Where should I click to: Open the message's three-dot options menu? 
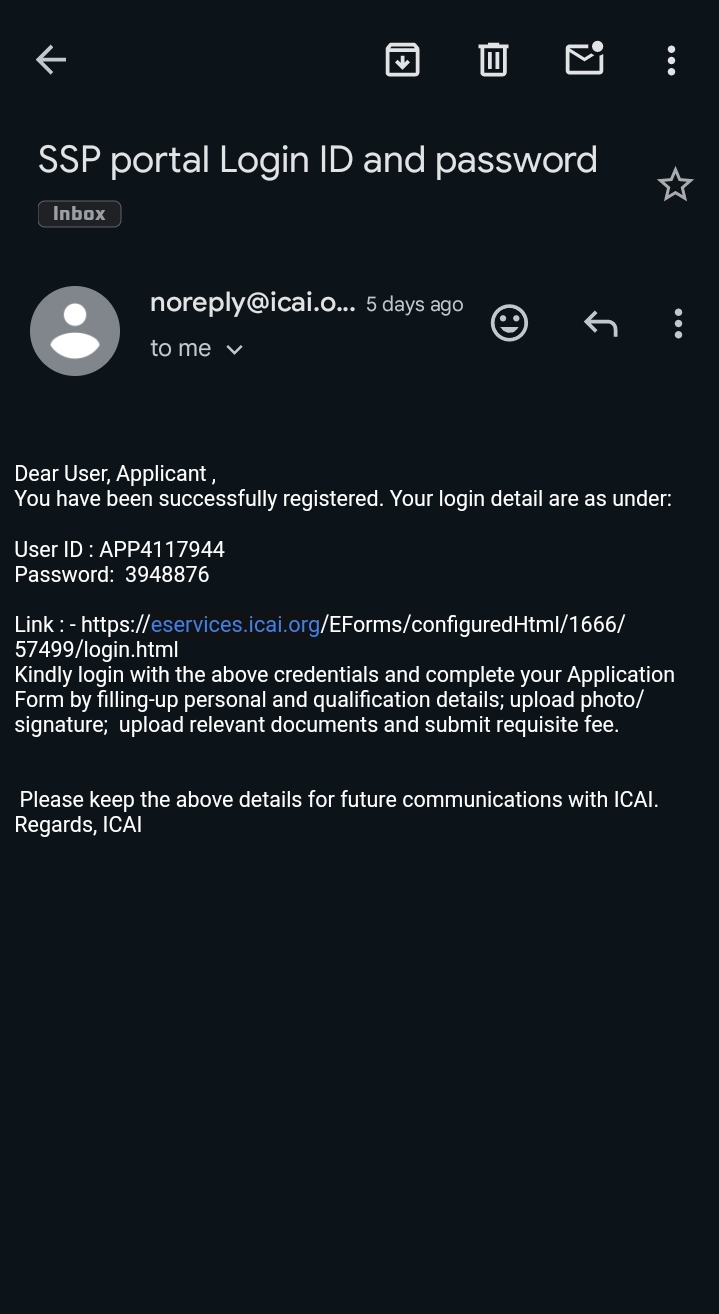(x=678, y=323)
